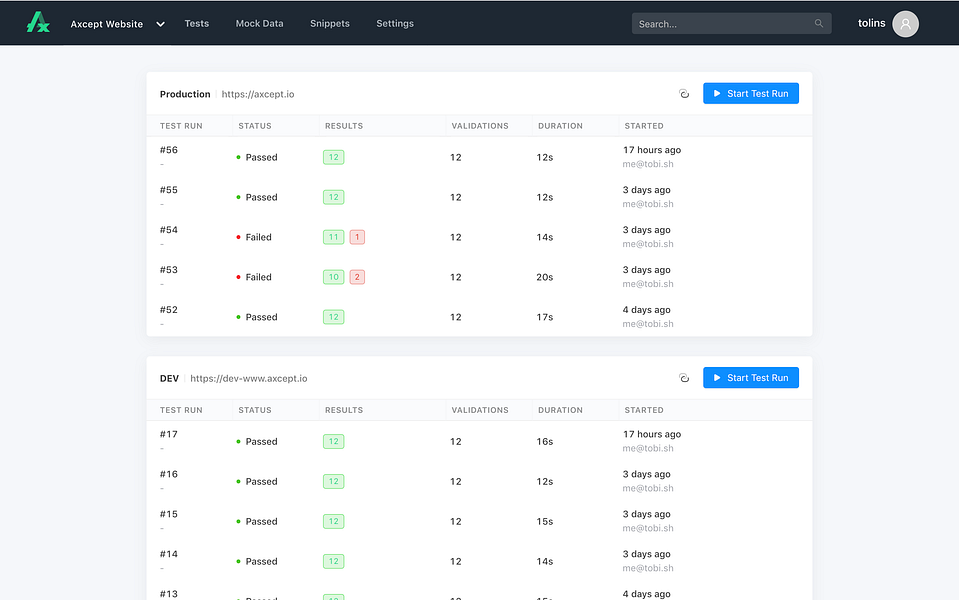This screenshot has width=959, height=600.
Task: Click the Axcept logo icon
Action: 38,23
